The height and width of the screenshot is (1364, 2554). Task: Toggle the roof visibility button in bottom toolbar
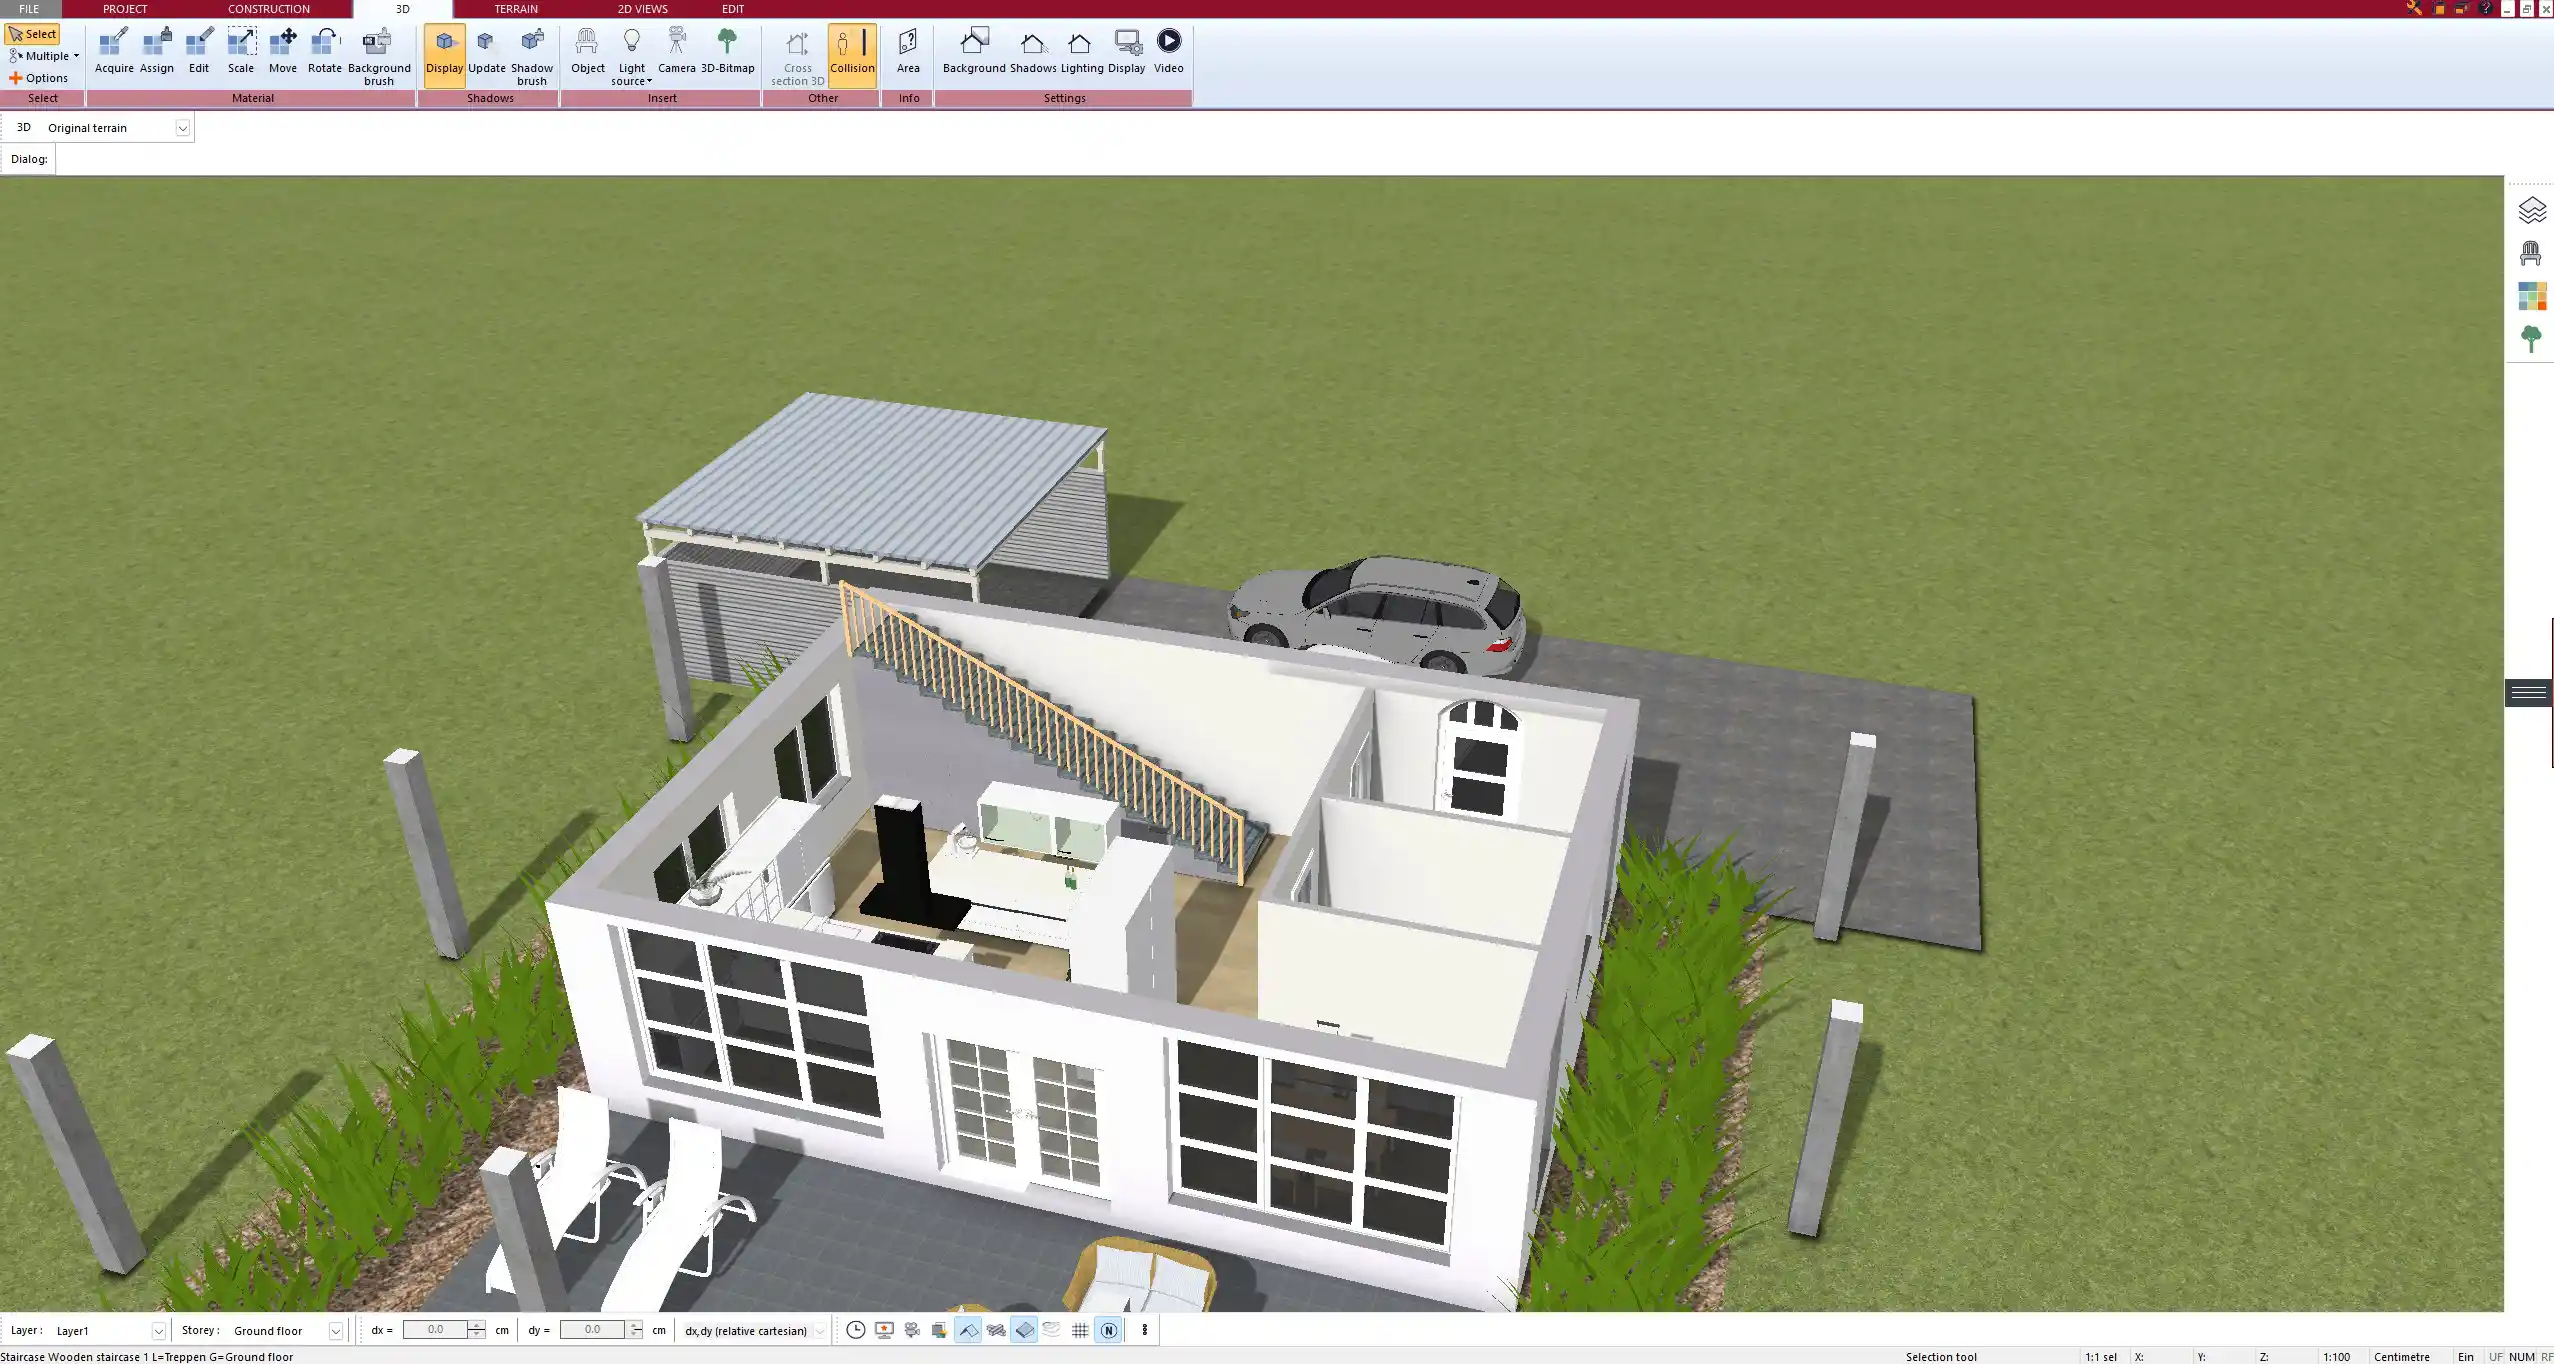[968, 1330]
